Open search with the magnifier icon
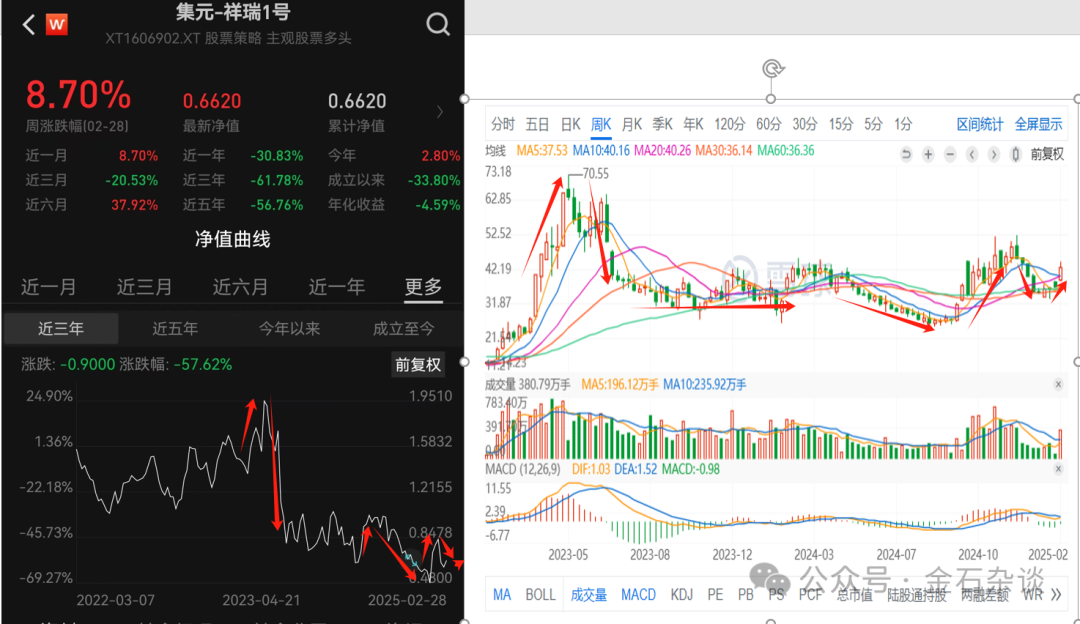Screen dimensions: 1080x624 click(438, 25)
